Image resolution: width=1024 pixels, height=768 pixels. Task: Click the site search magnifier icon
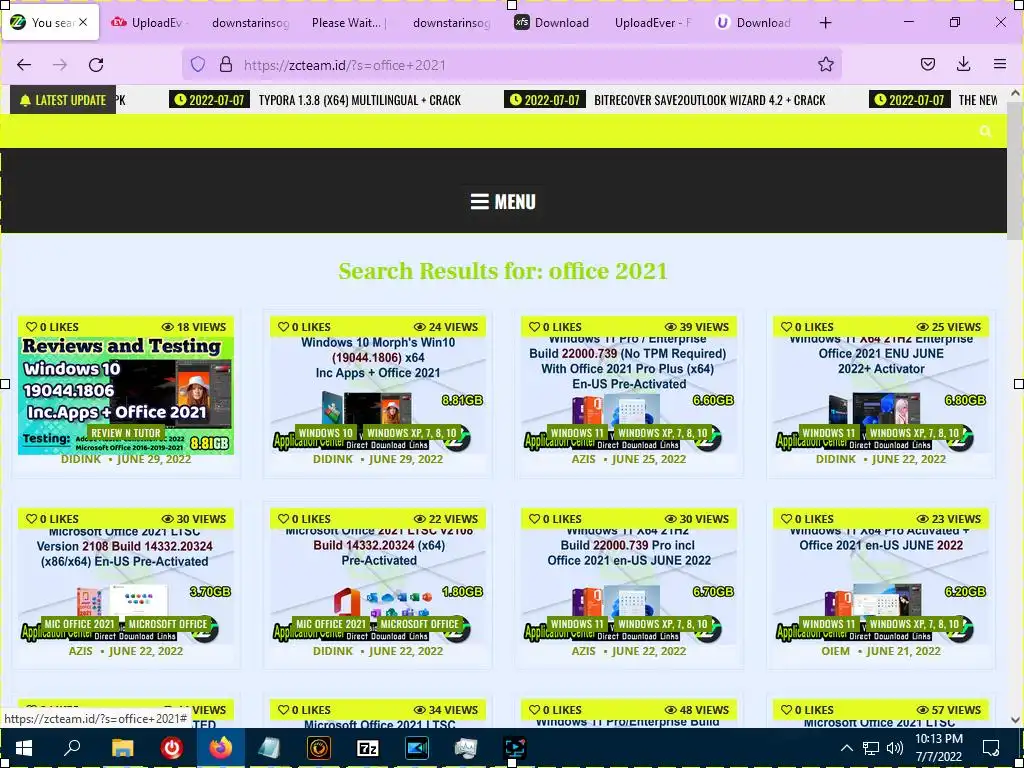pyautogui.click(x=985, y=131)
